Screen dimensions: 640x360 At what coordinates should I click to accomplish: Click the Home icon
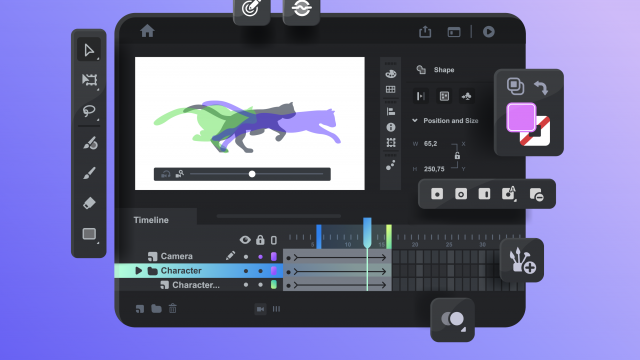point(147,31)
